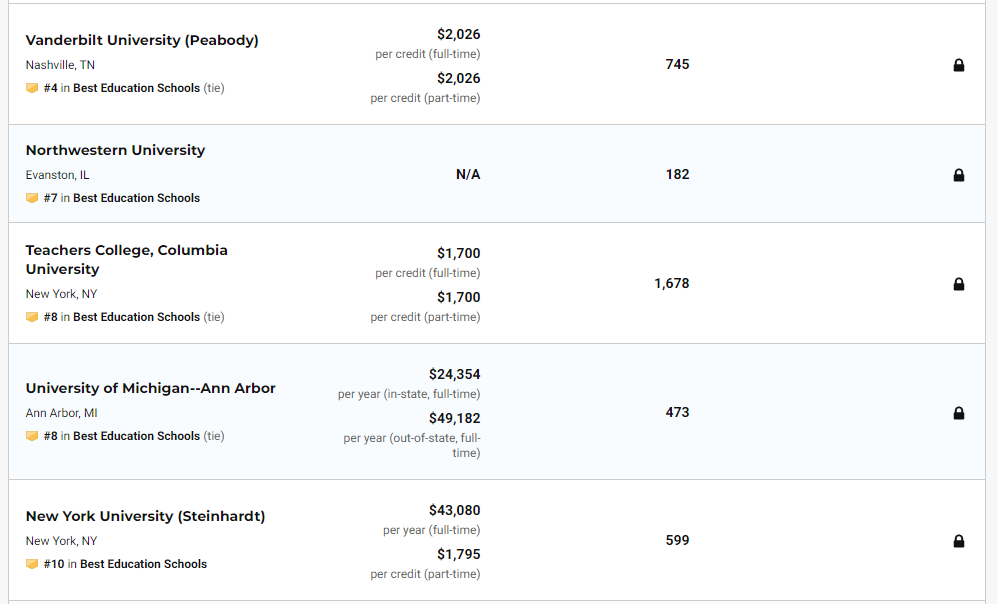Click the 1,678 enrollment figure for Teachers College
The image size is (997, 604).
coord(672,284)
